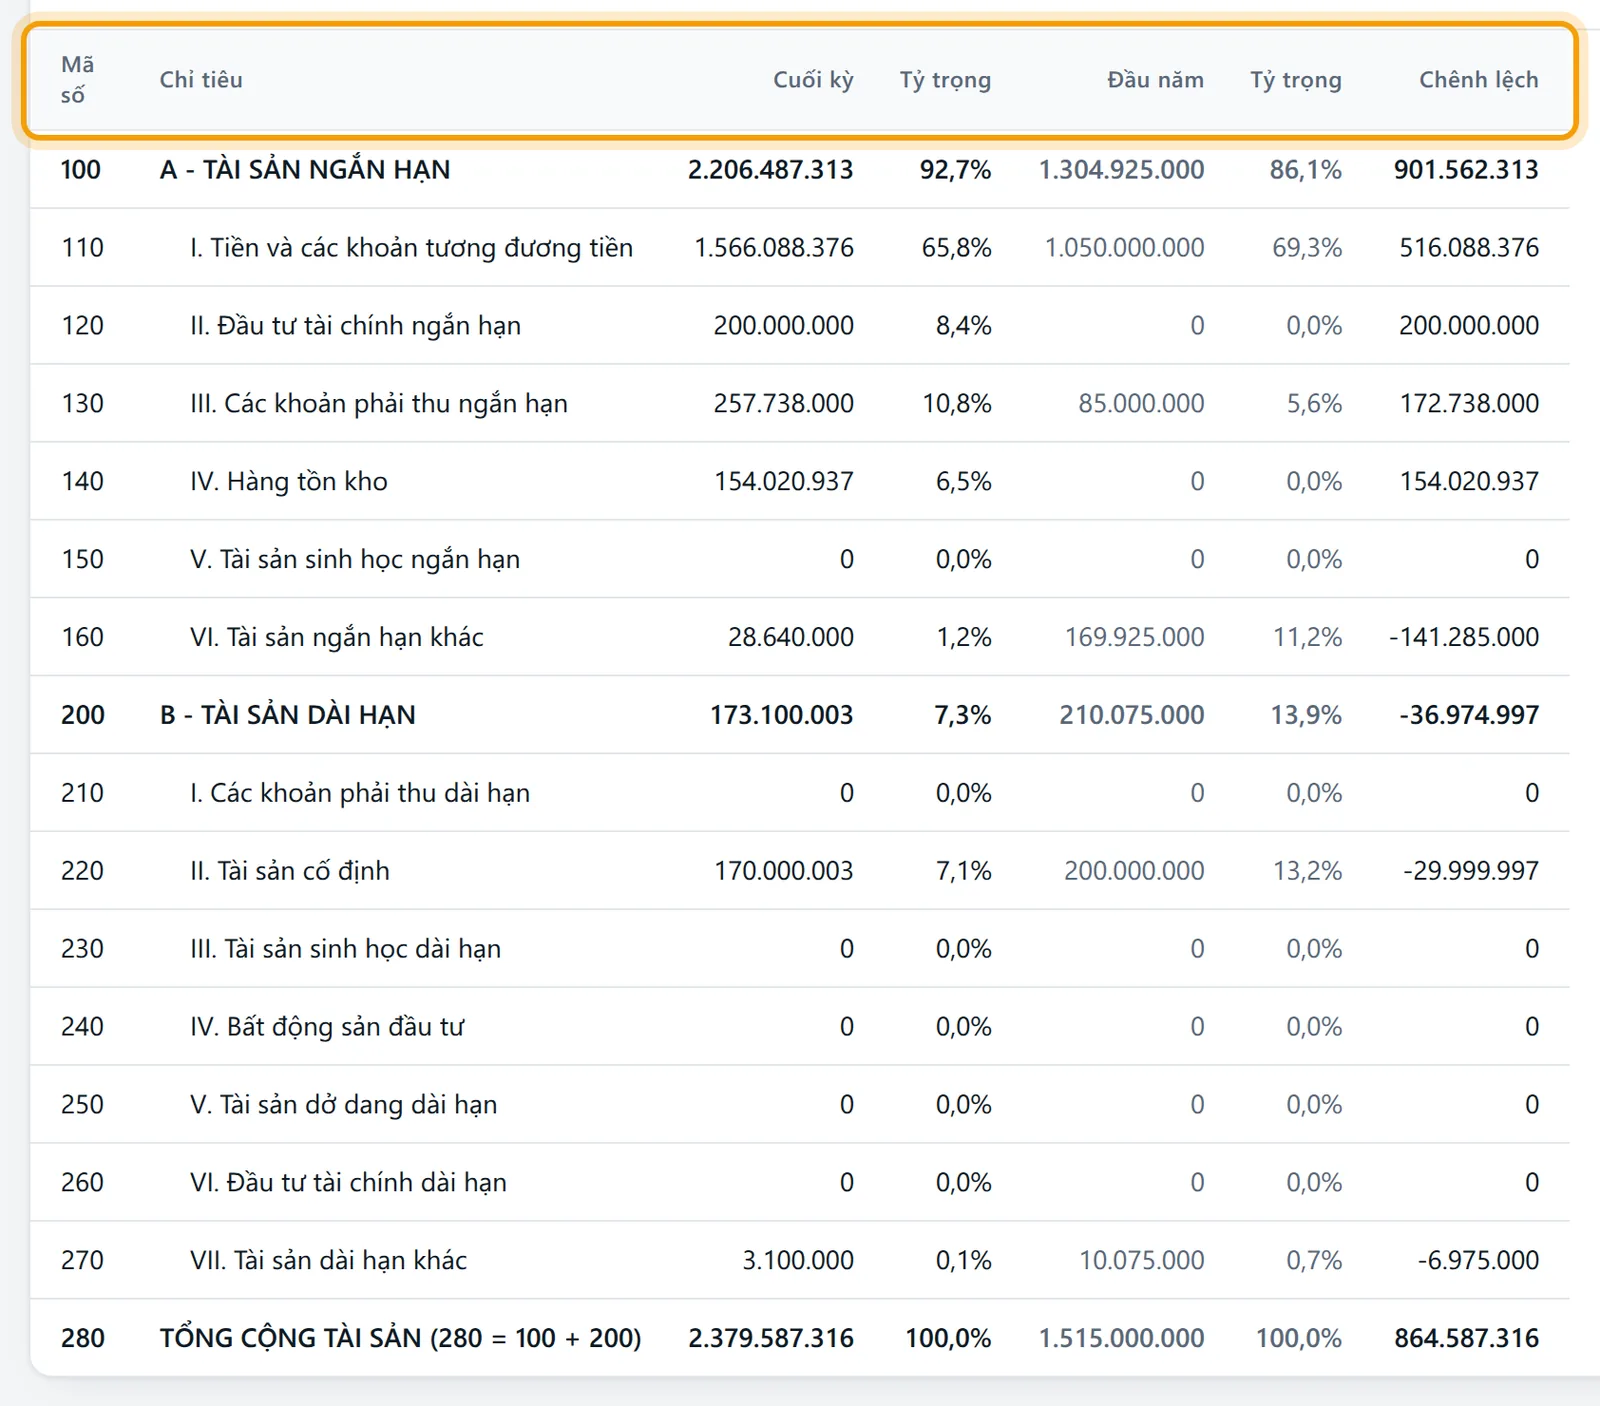Select 'III. Tài sản sinh học dài hạn'

click(346, 949)
